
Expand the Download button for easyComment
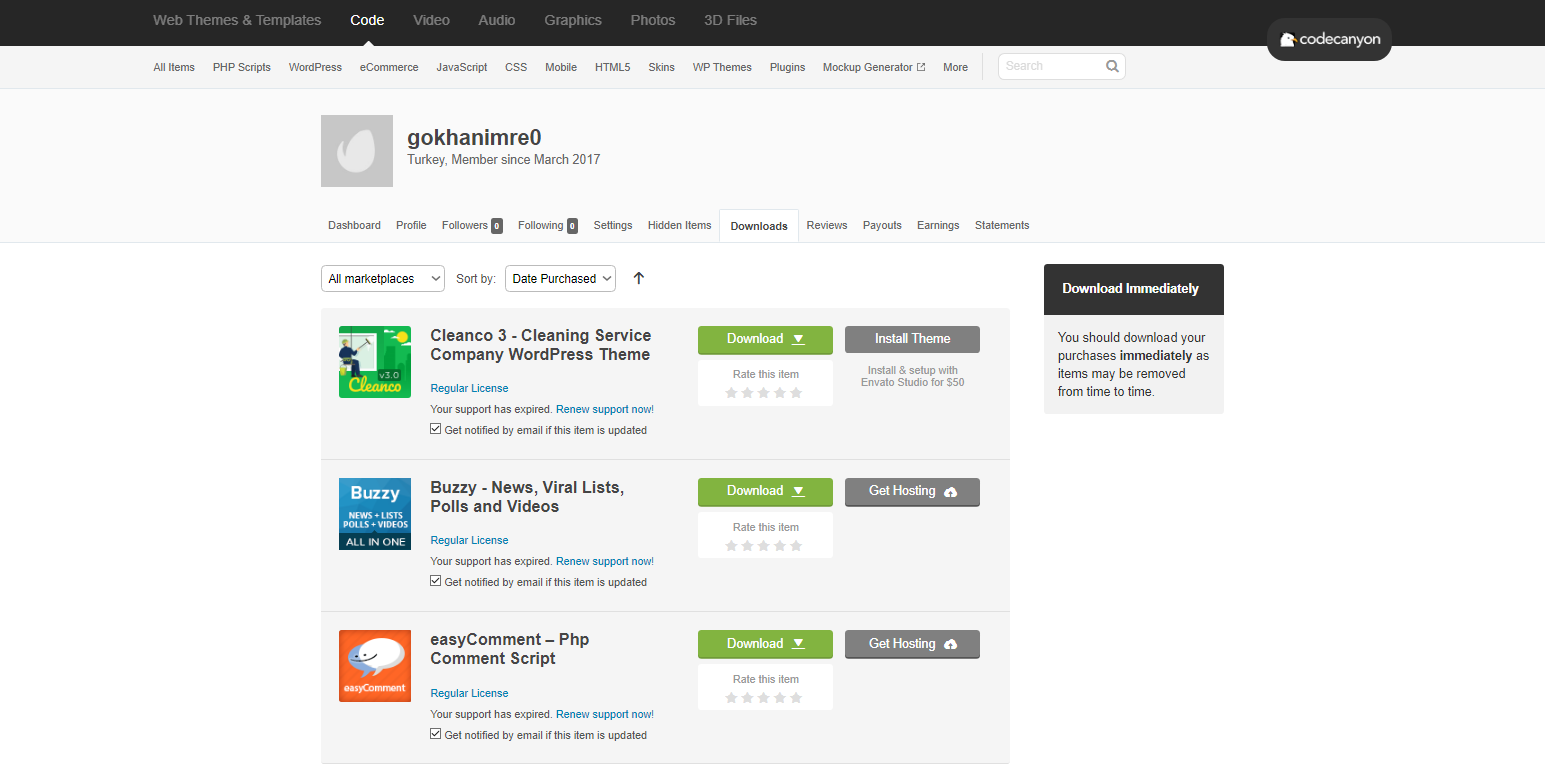[x=765, y=644]
